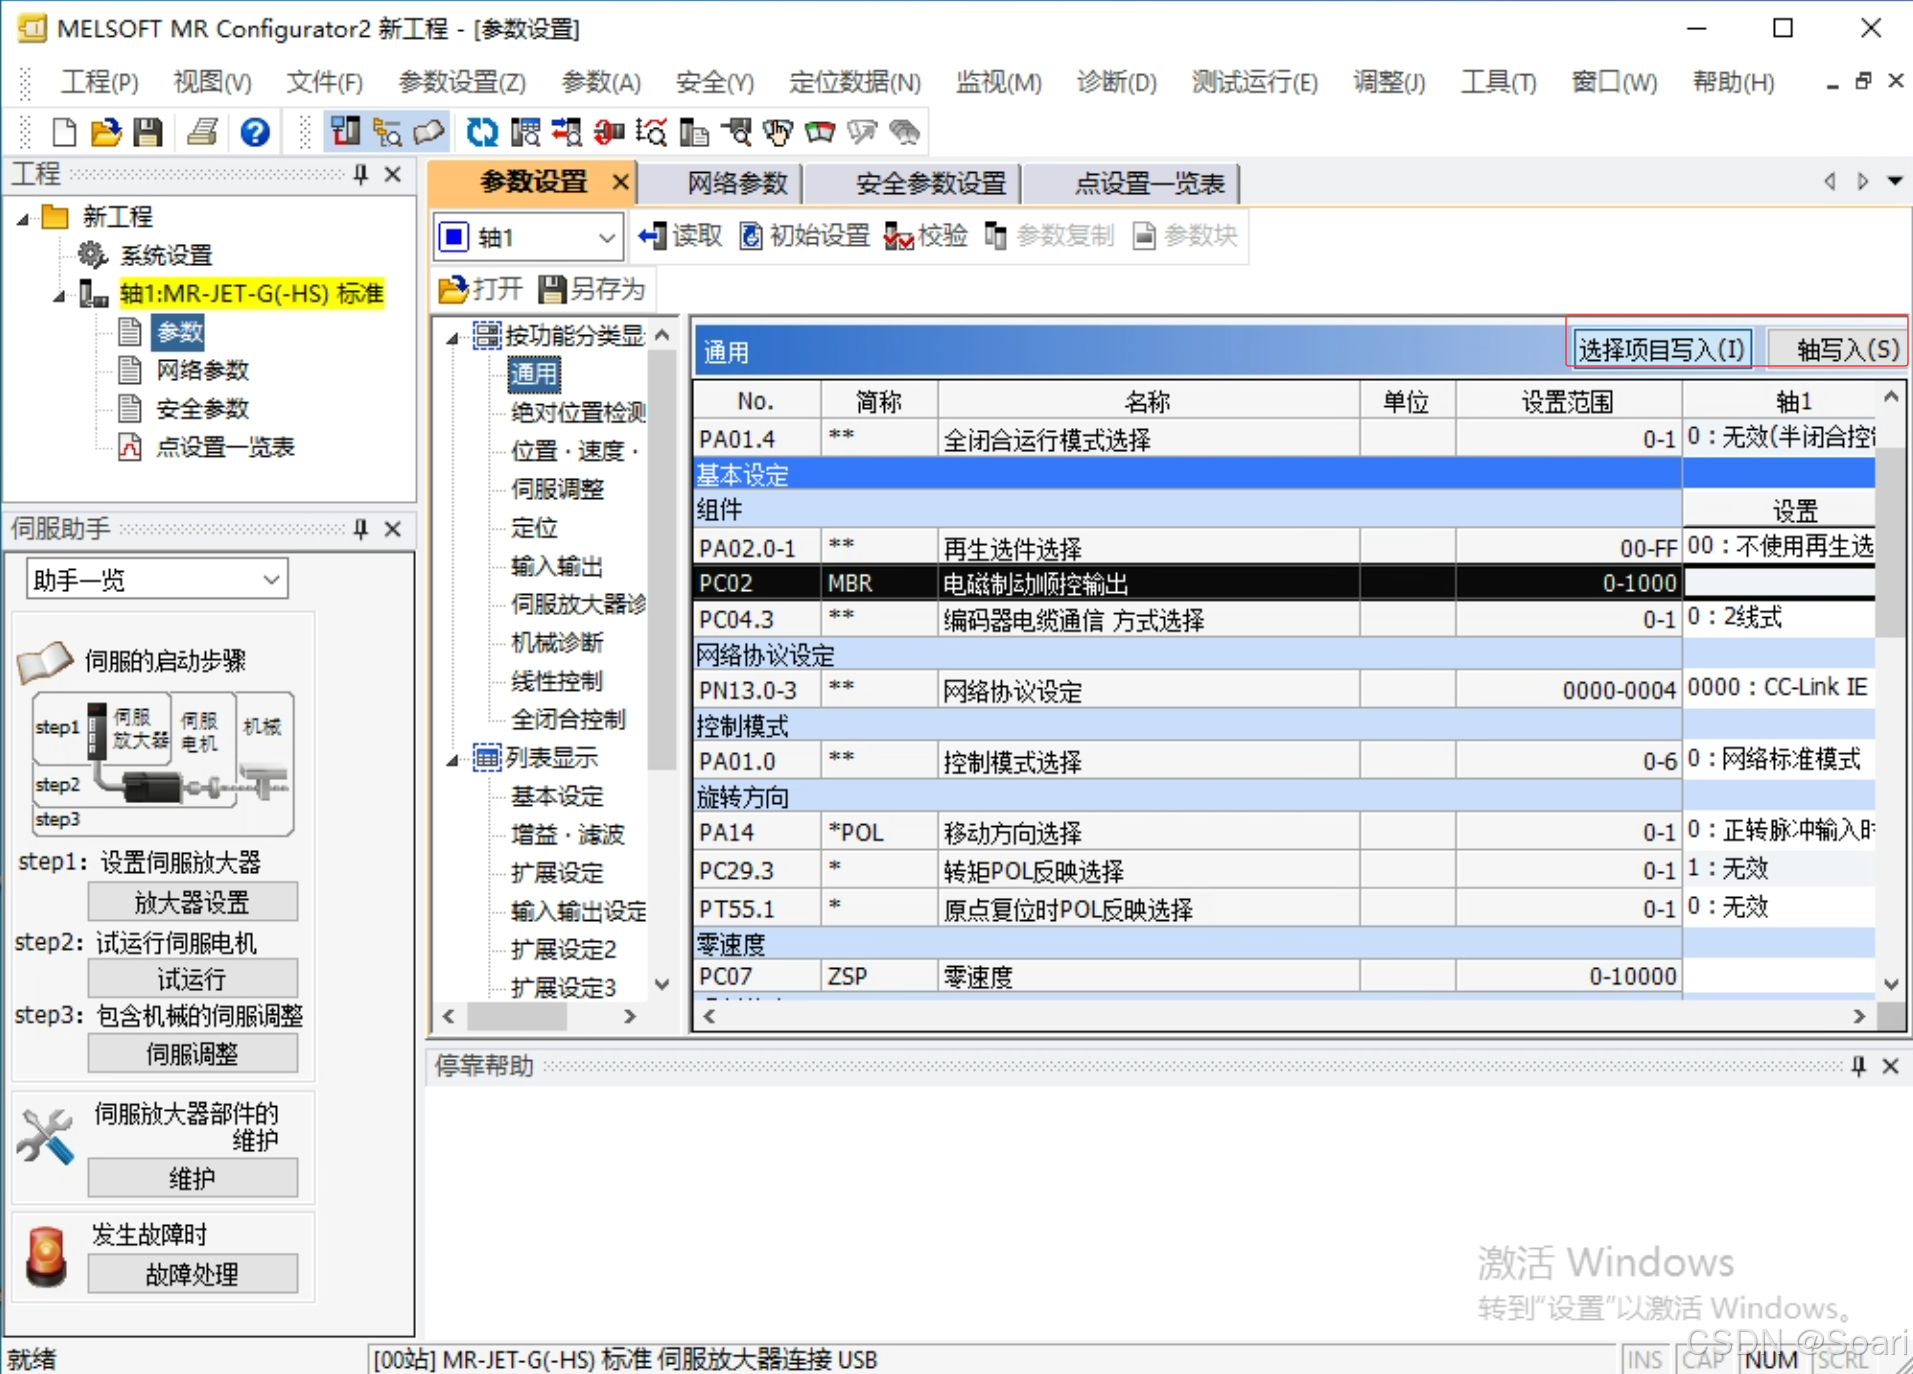
Task: Click 初始设置 initial settings button
Action: click(x=805, y=236)
